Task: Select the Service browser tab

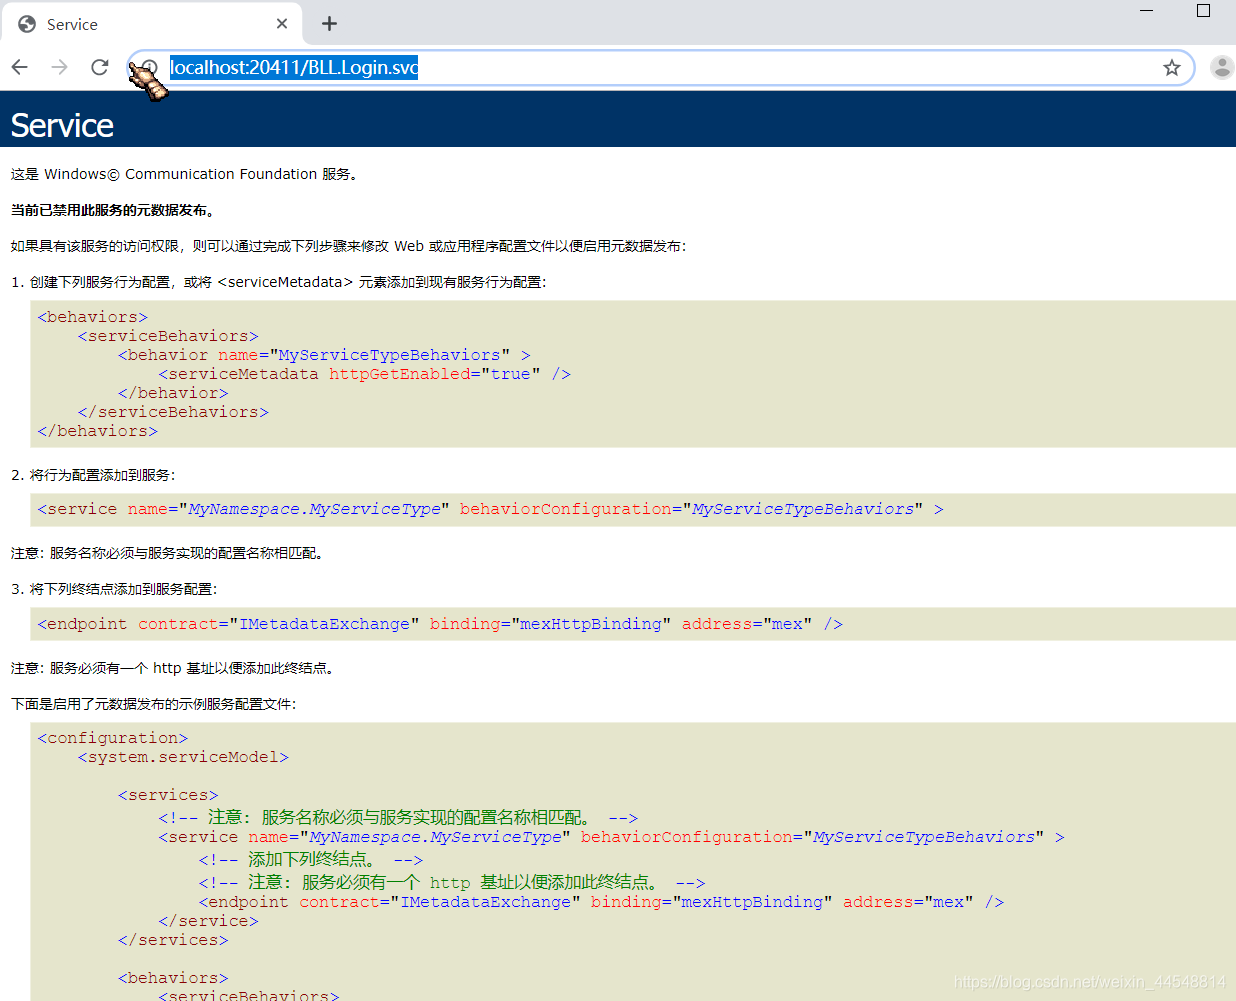Action: (x=152, y=24)
